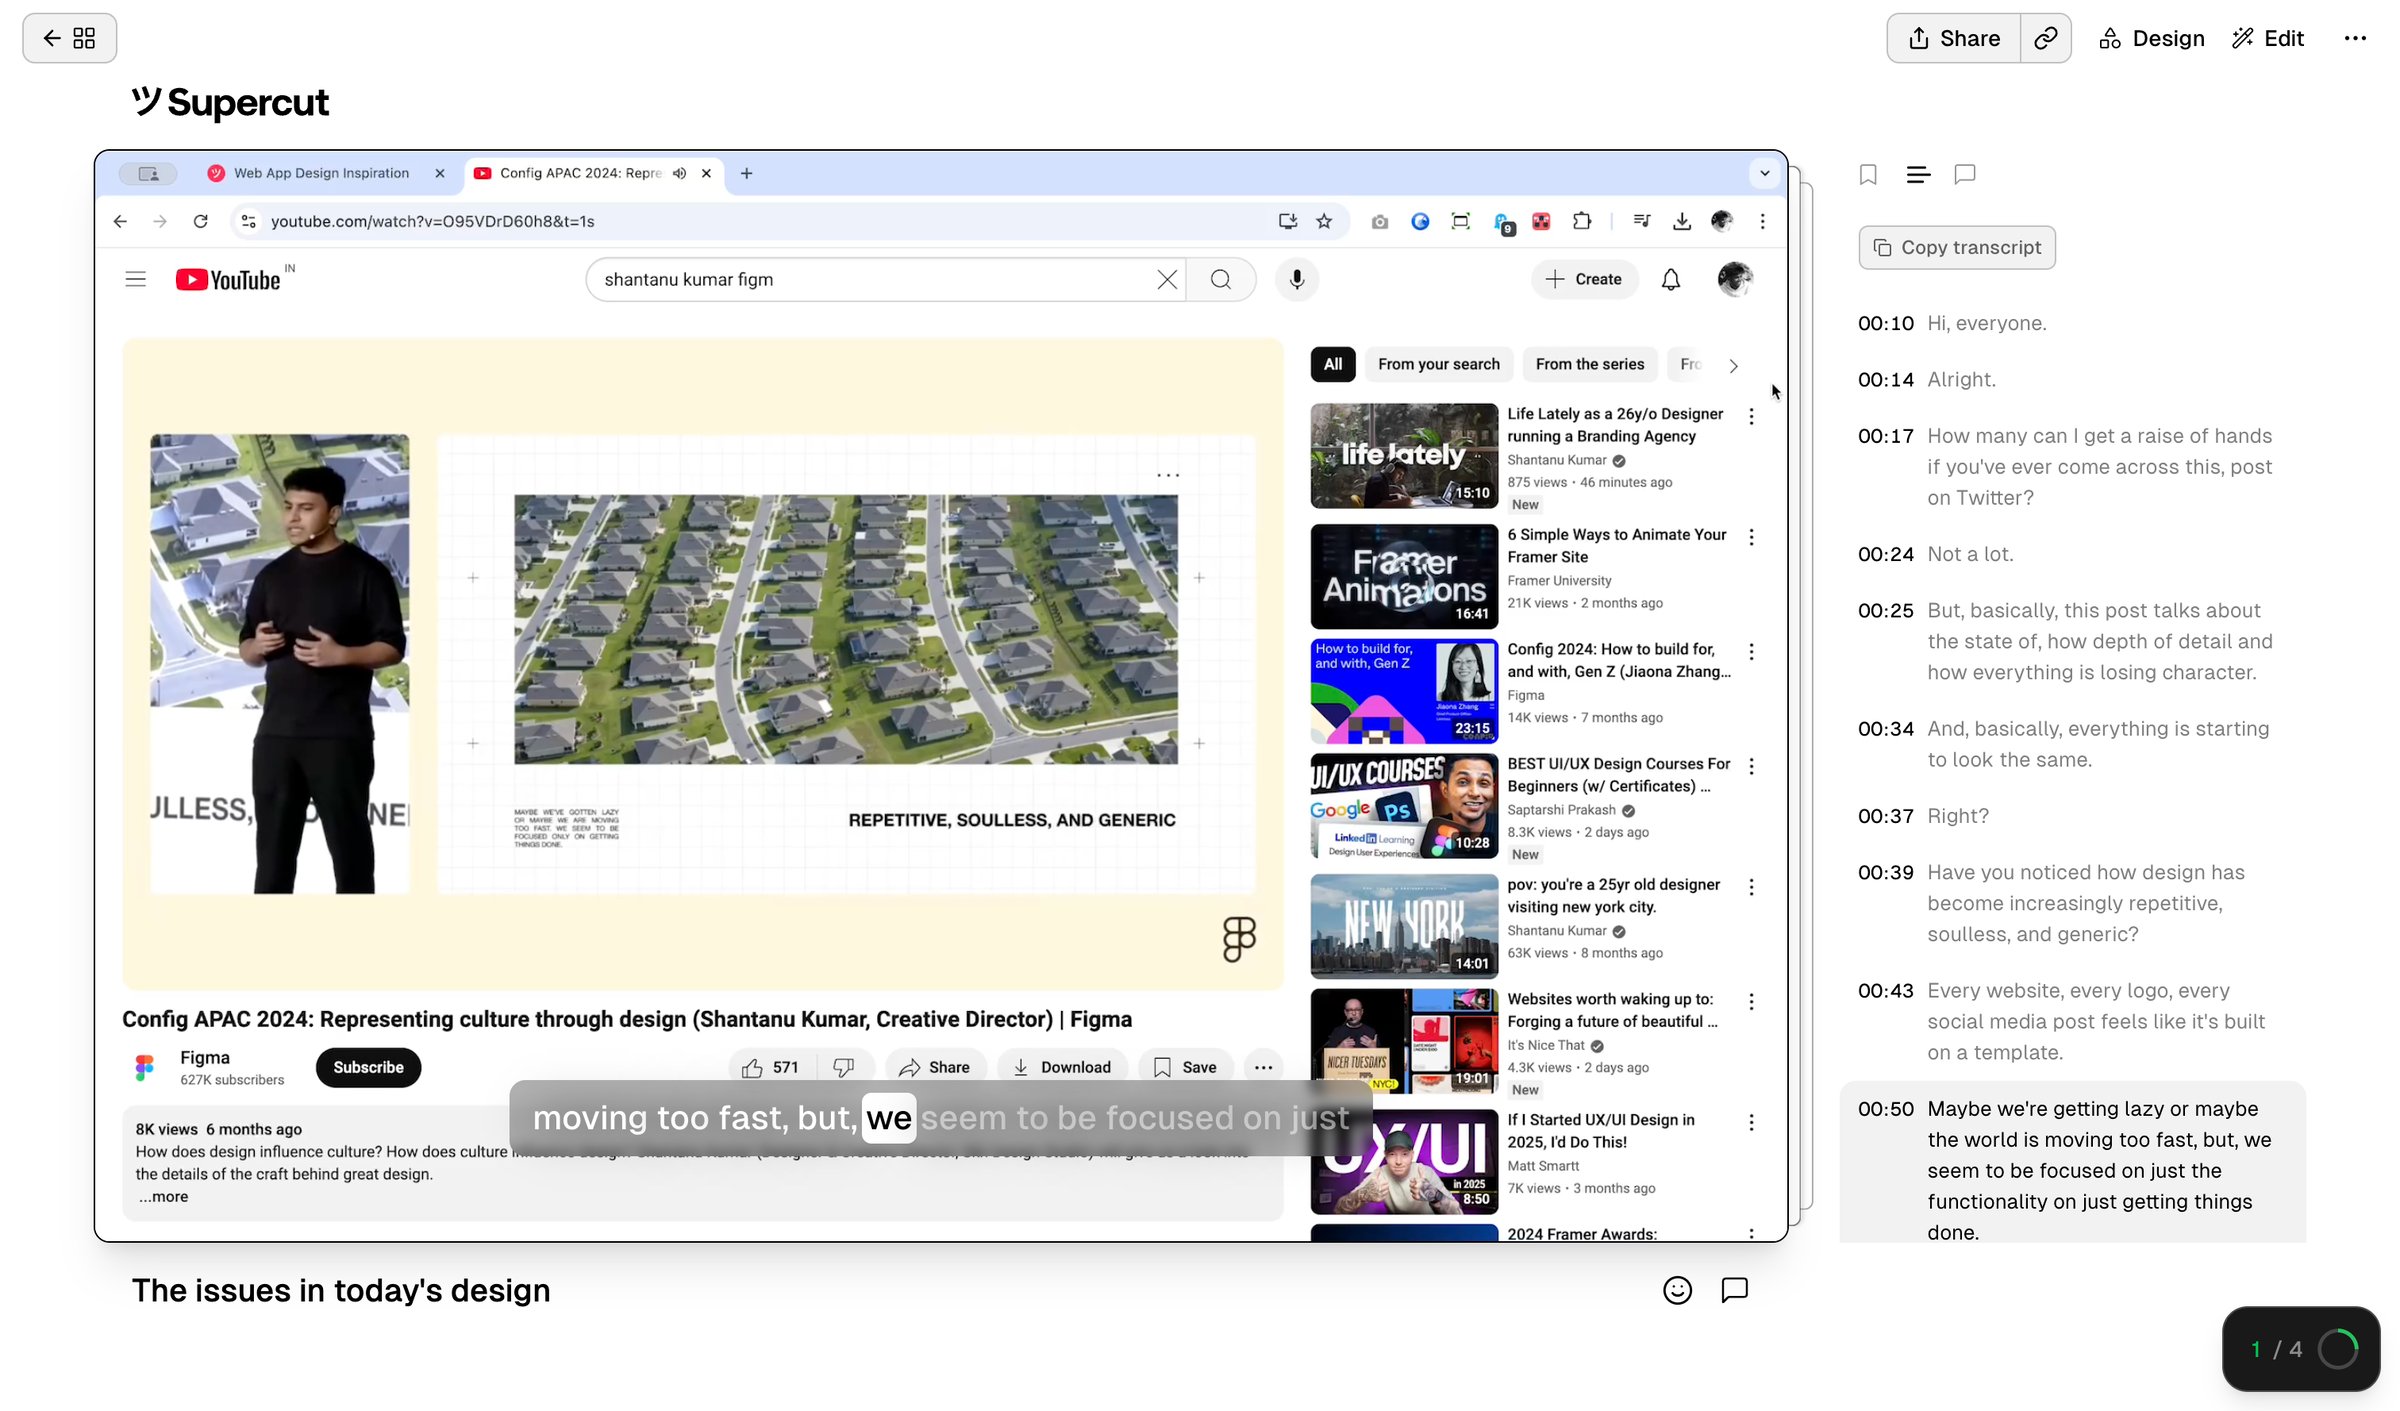Show the transcript panel icon
Screen dimensions: 2400x1411
tap(1918, 175)
